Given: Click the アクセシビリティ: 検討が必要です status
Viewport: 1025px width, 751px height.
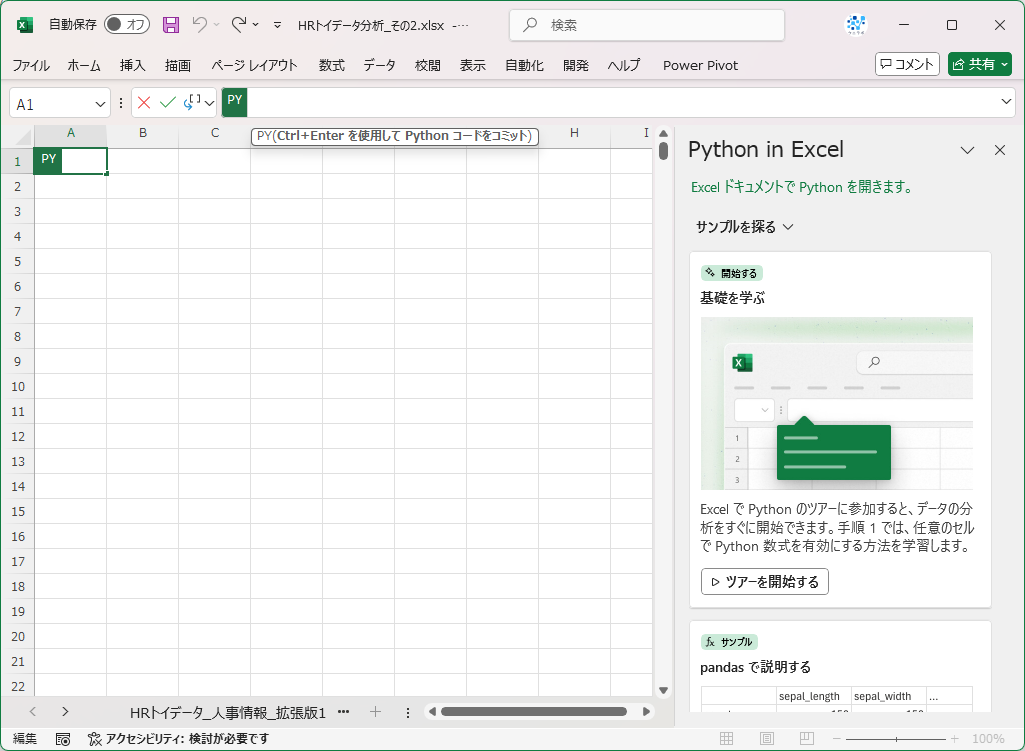Looking at the screenshot, I should tap(178, 739).
